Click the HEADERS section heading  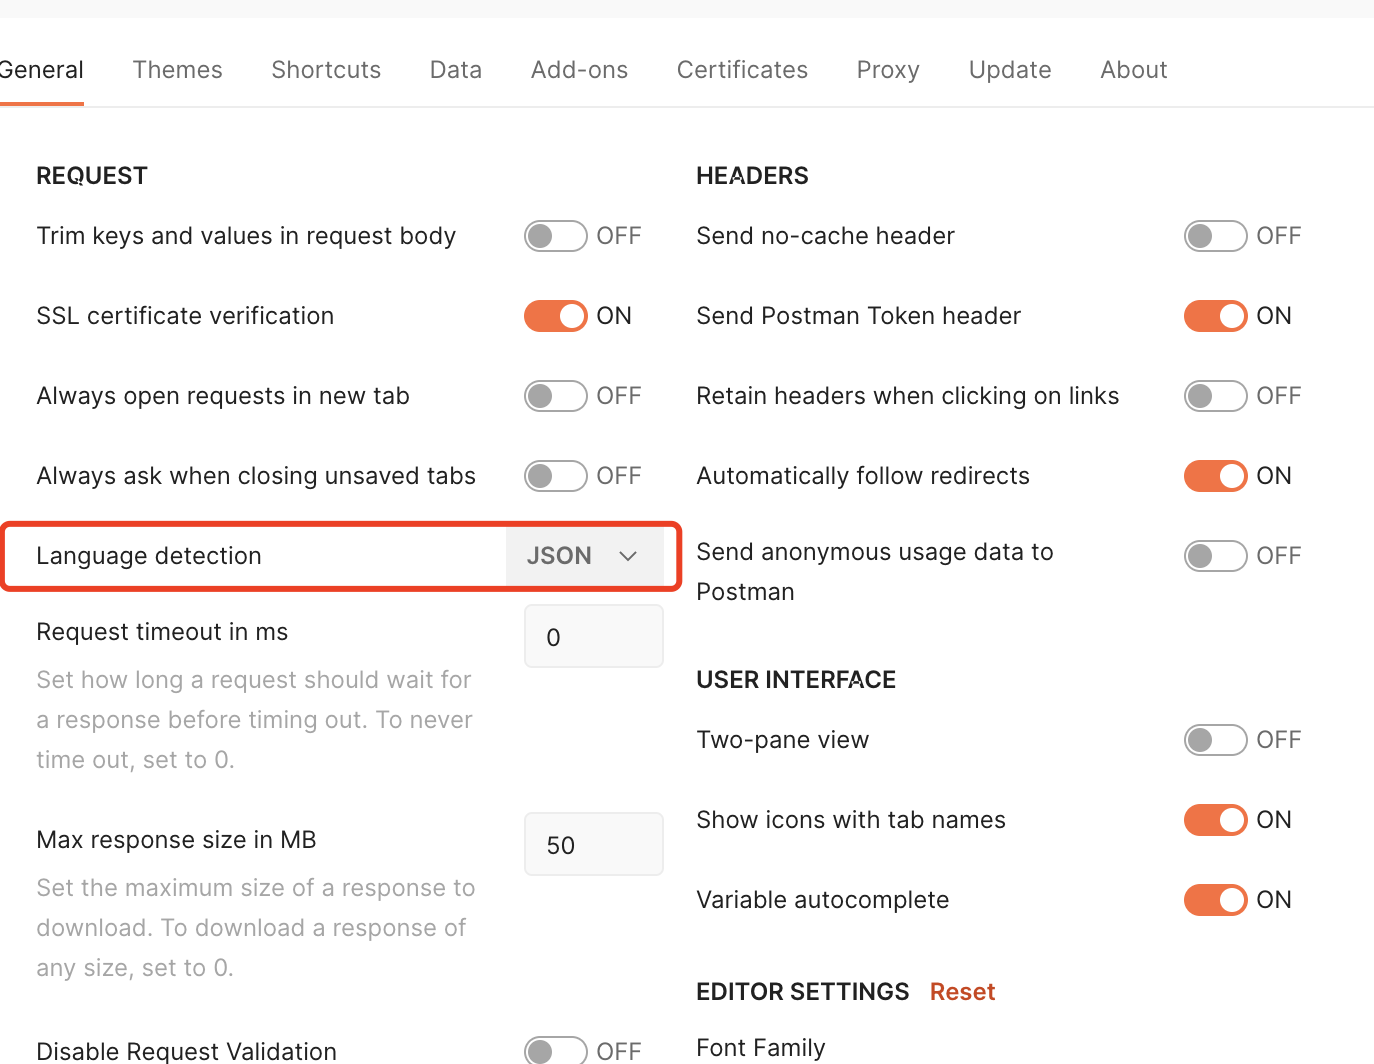[x=752, y=176]
